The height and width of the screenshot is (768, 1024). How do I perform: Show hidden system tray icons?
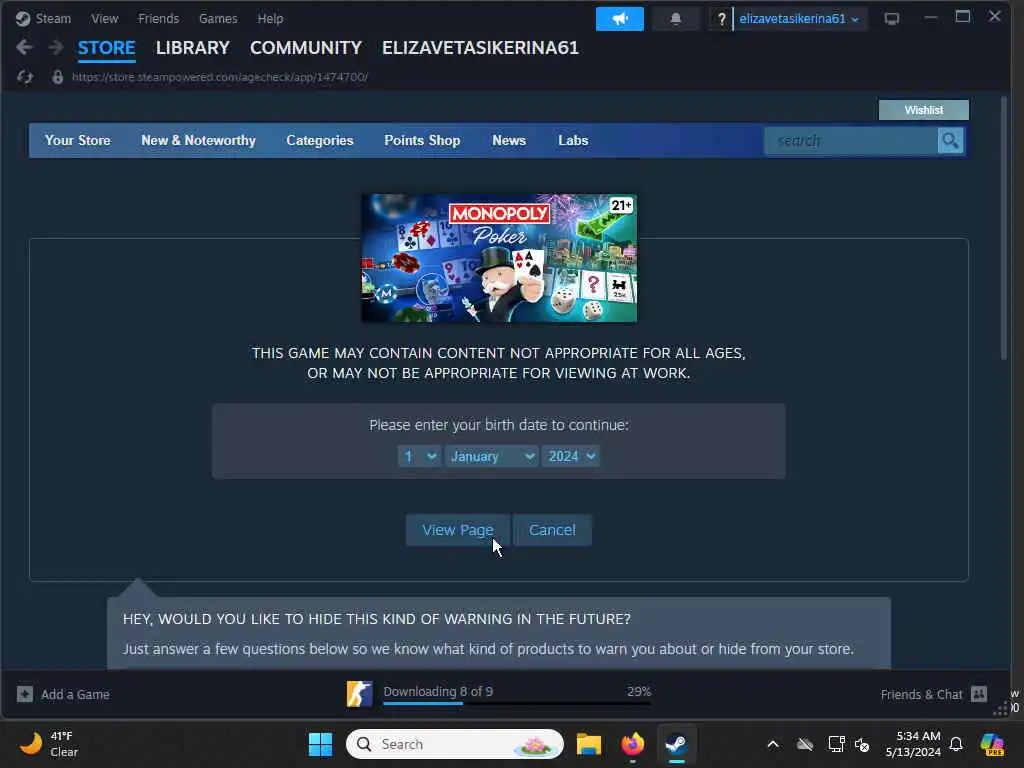773,744
